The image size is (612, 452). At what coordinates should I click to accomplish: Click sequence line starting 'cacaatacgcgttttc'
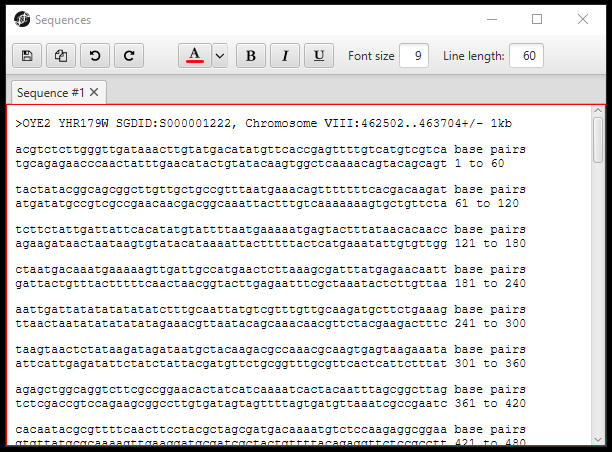231,430
